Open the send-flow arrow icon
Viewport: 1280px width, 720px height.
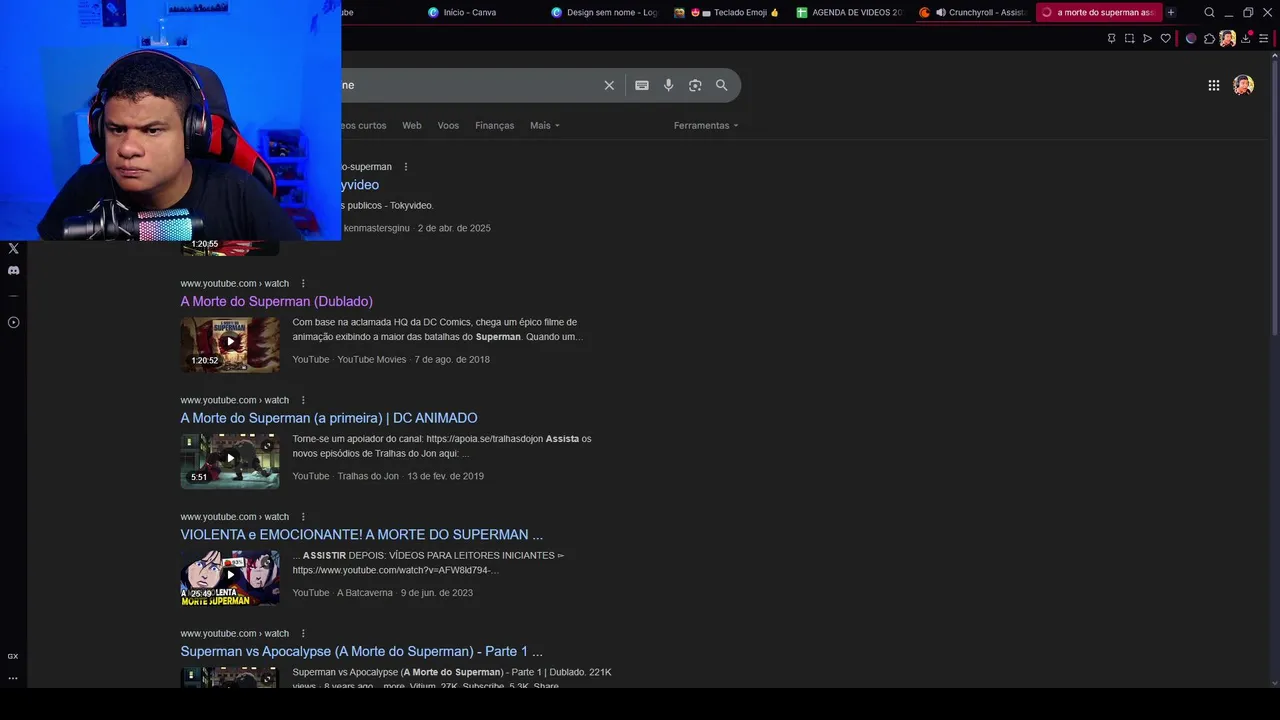1147,39
